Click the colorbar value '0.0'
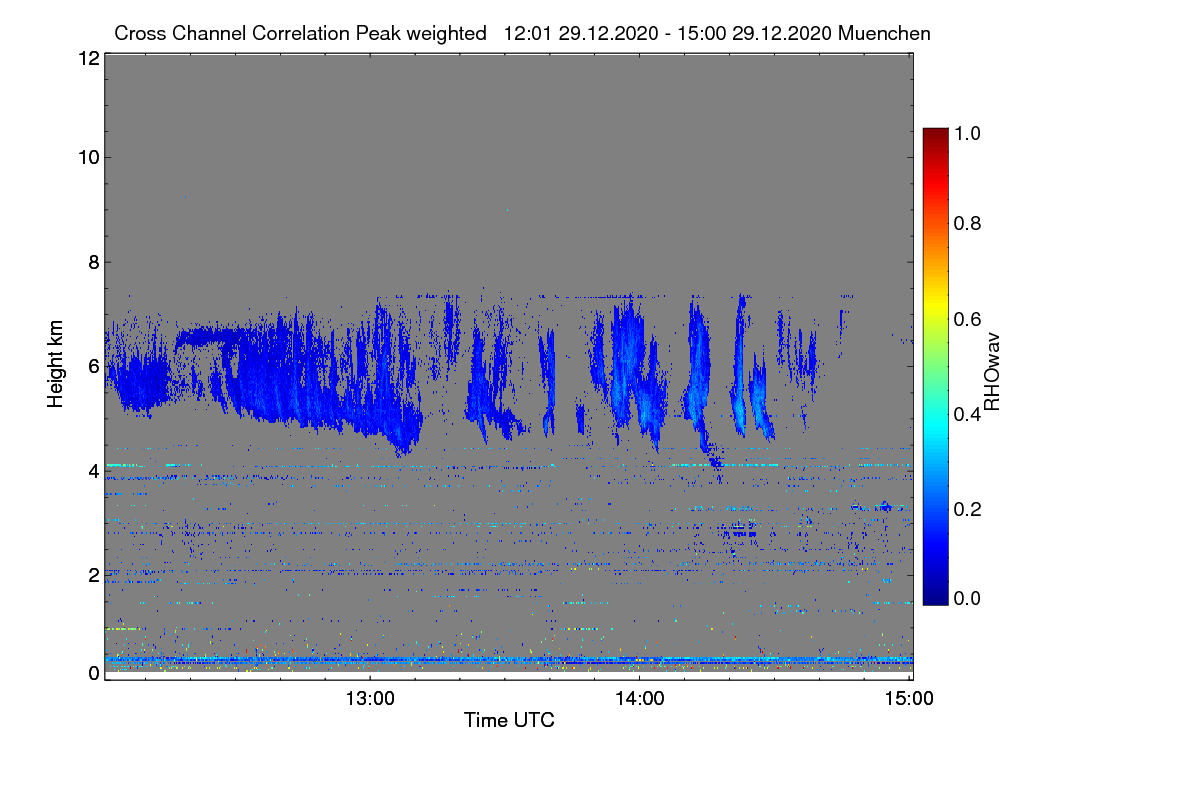The height and width of the screenshot is (800, 1200). point(965,598)
